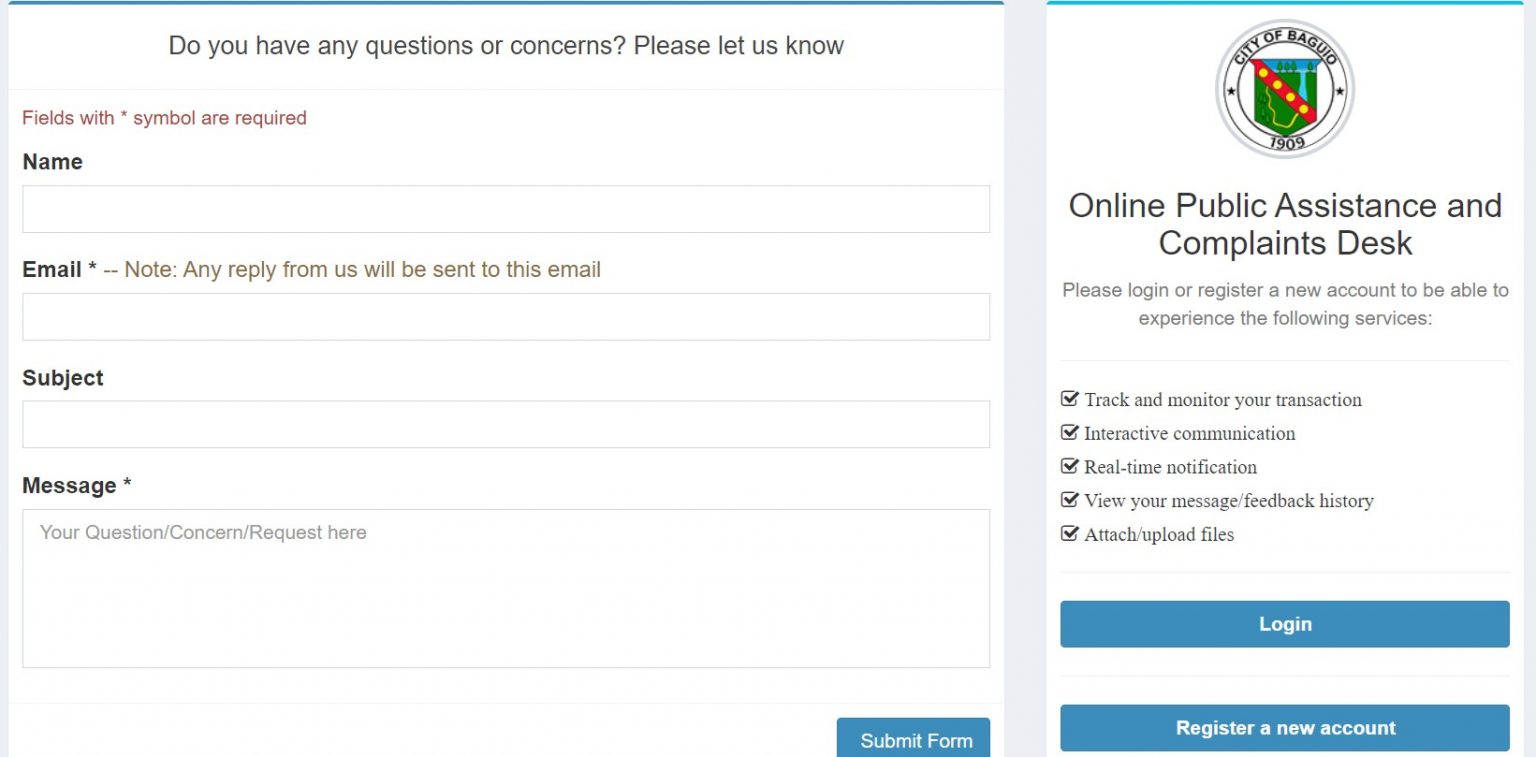Click the Name input field

click(505, 208)
